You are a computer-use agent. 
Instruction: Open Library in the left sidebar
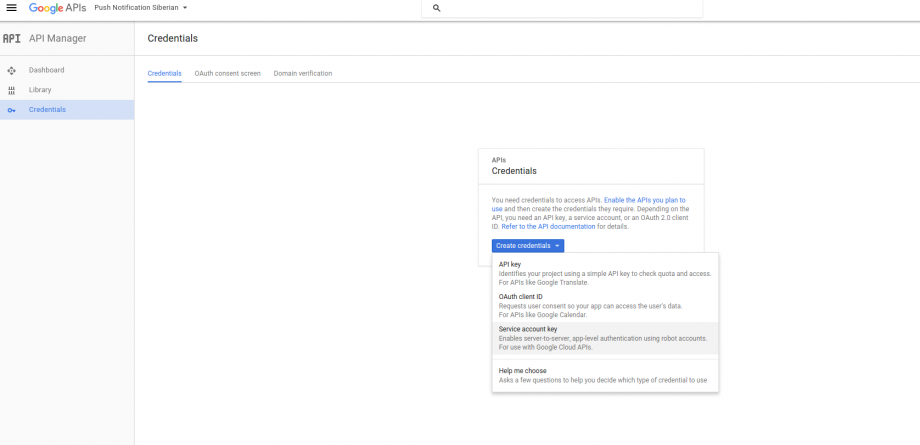point(40,90)
